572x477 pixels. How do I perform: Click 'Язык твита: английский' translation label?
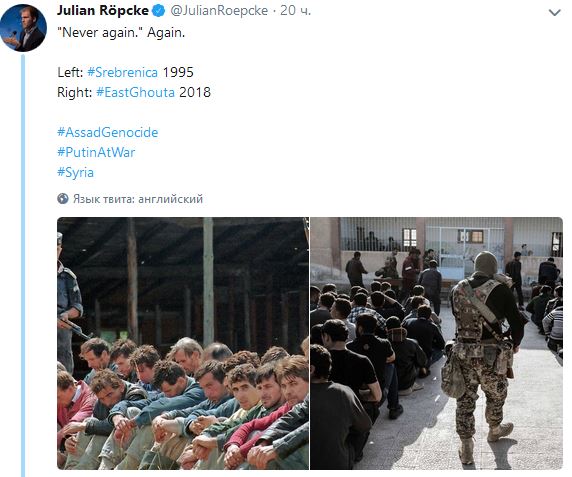click(x=138, y=199)
